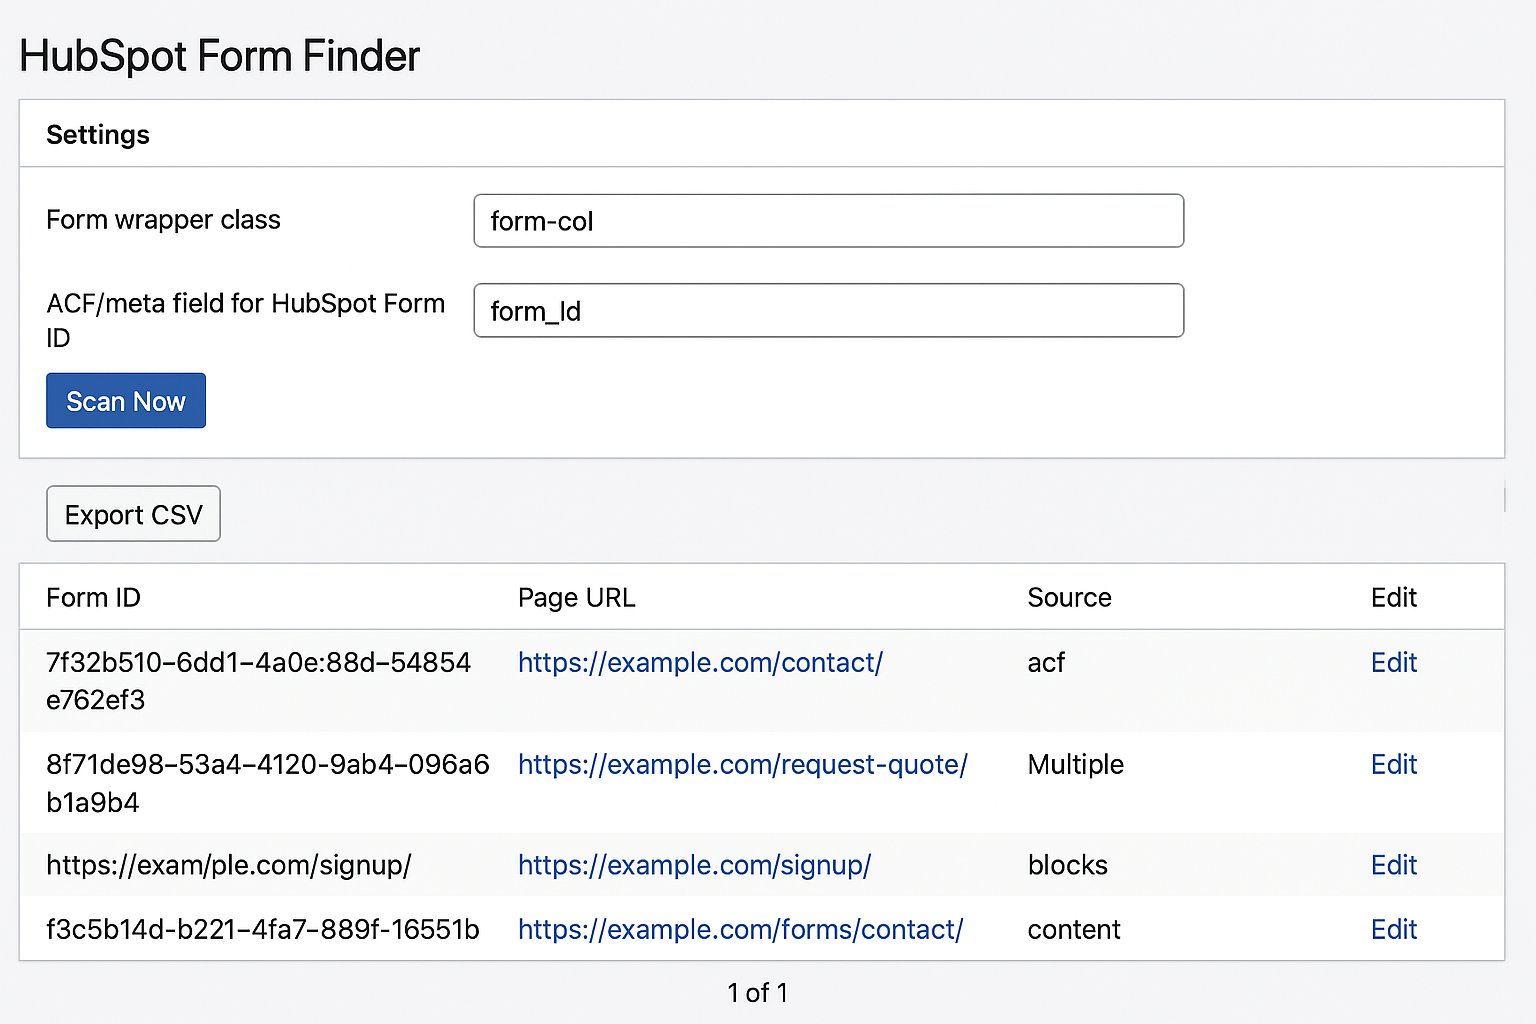Image resolution: width=1536 pixels, height=1024 pixels.
Task: Edit the blocks source row
Action: coord(1394,866)
